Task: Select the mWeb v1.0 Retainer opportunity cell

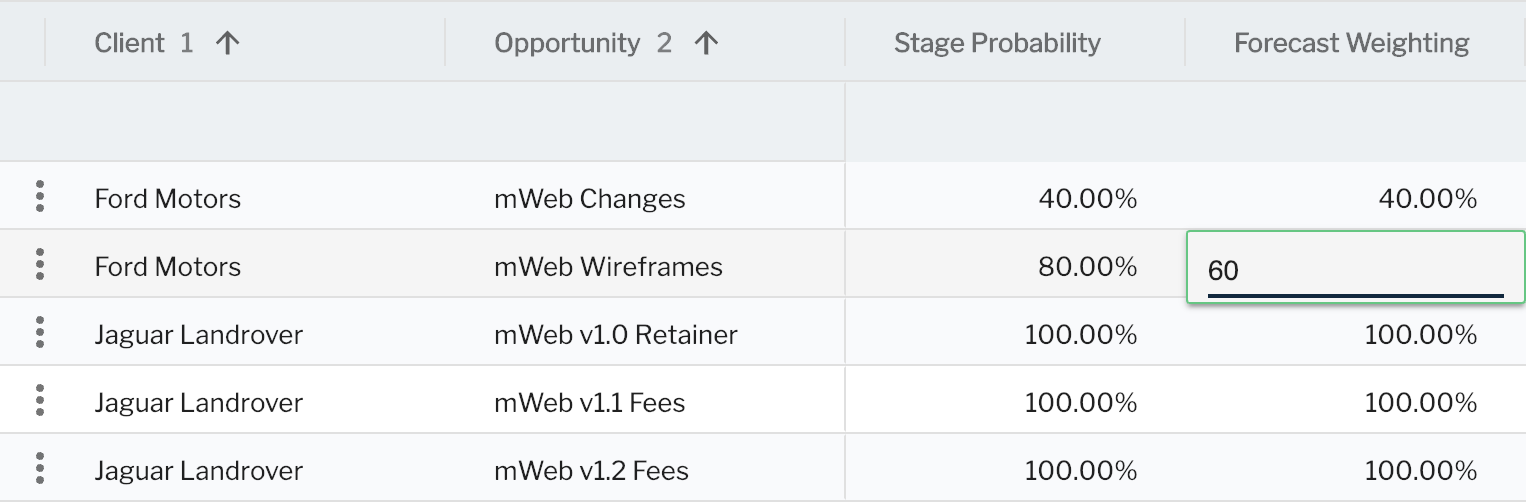Action: click(x=616, y=334)
